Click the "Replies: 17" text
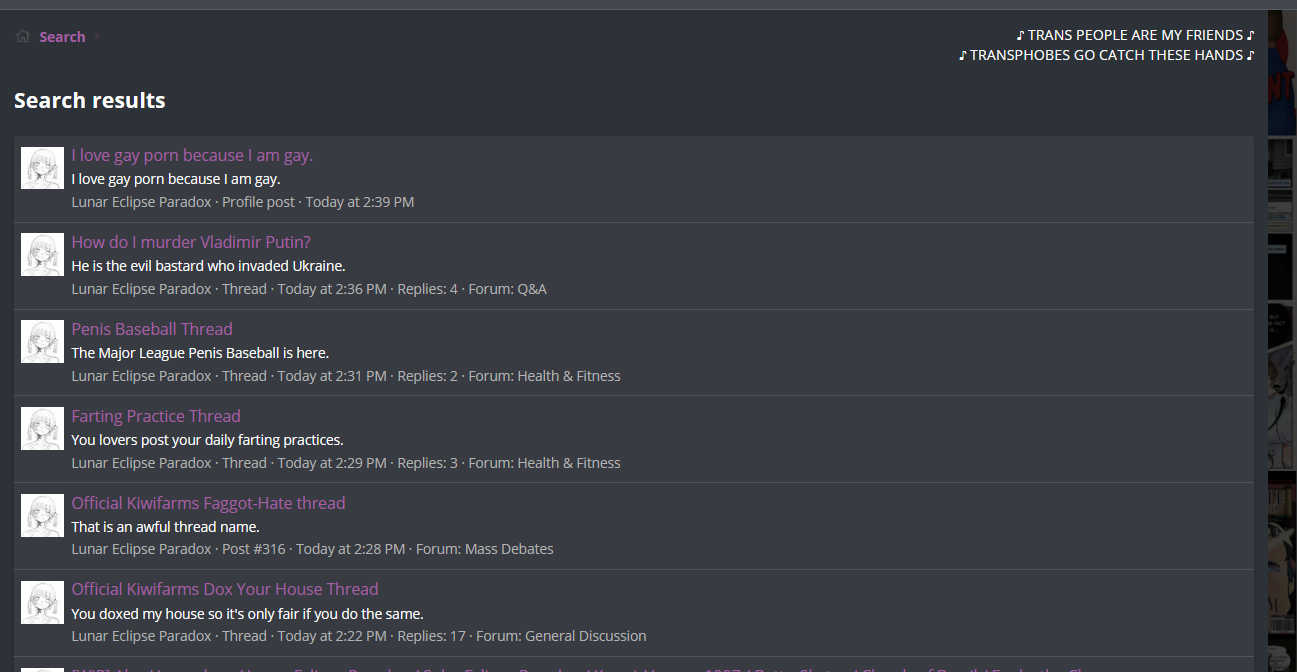1297x672 pixels. [x=432, y=636]
